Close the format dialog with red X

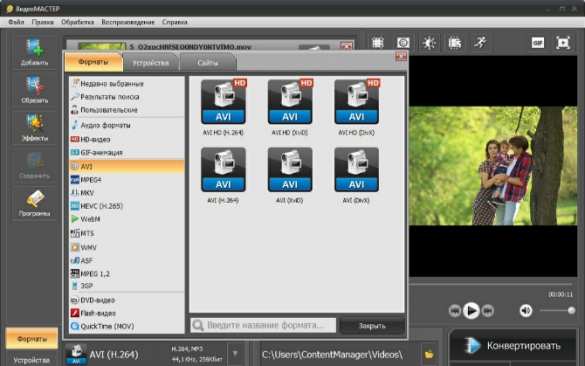(x=401, y=57)
